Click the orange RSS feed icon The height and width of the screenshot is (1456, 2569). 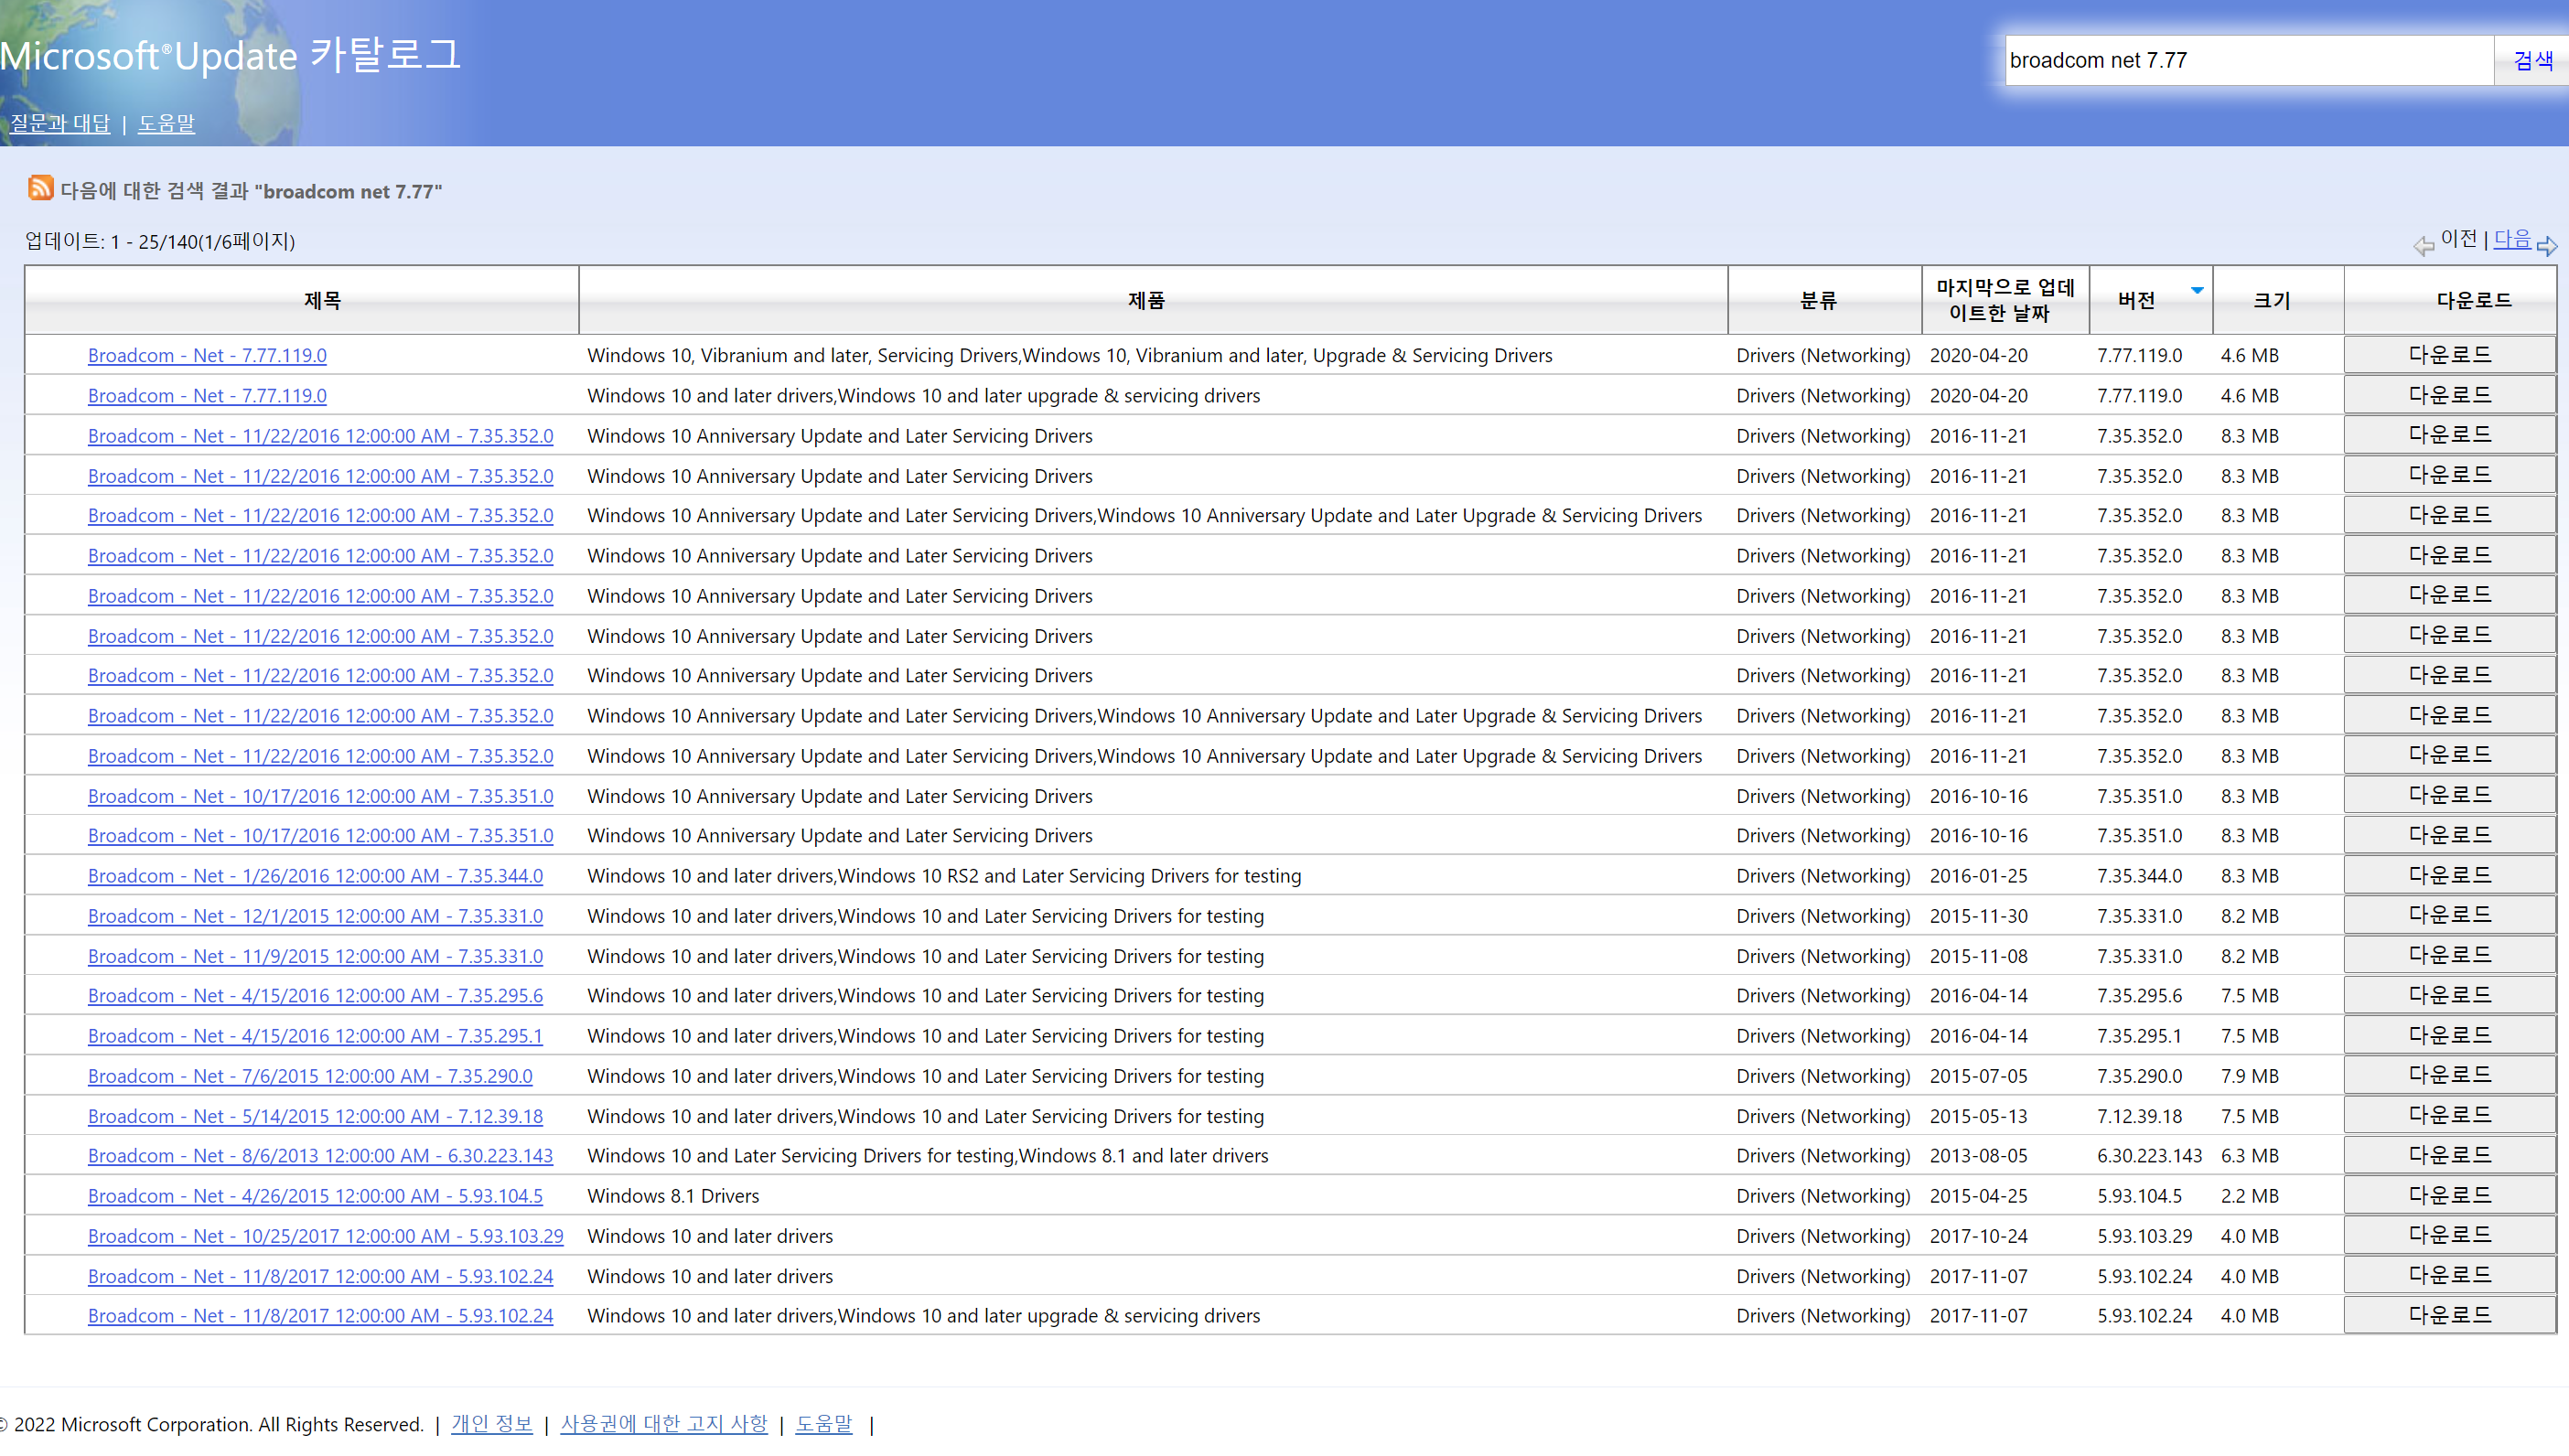pos(40,188)
